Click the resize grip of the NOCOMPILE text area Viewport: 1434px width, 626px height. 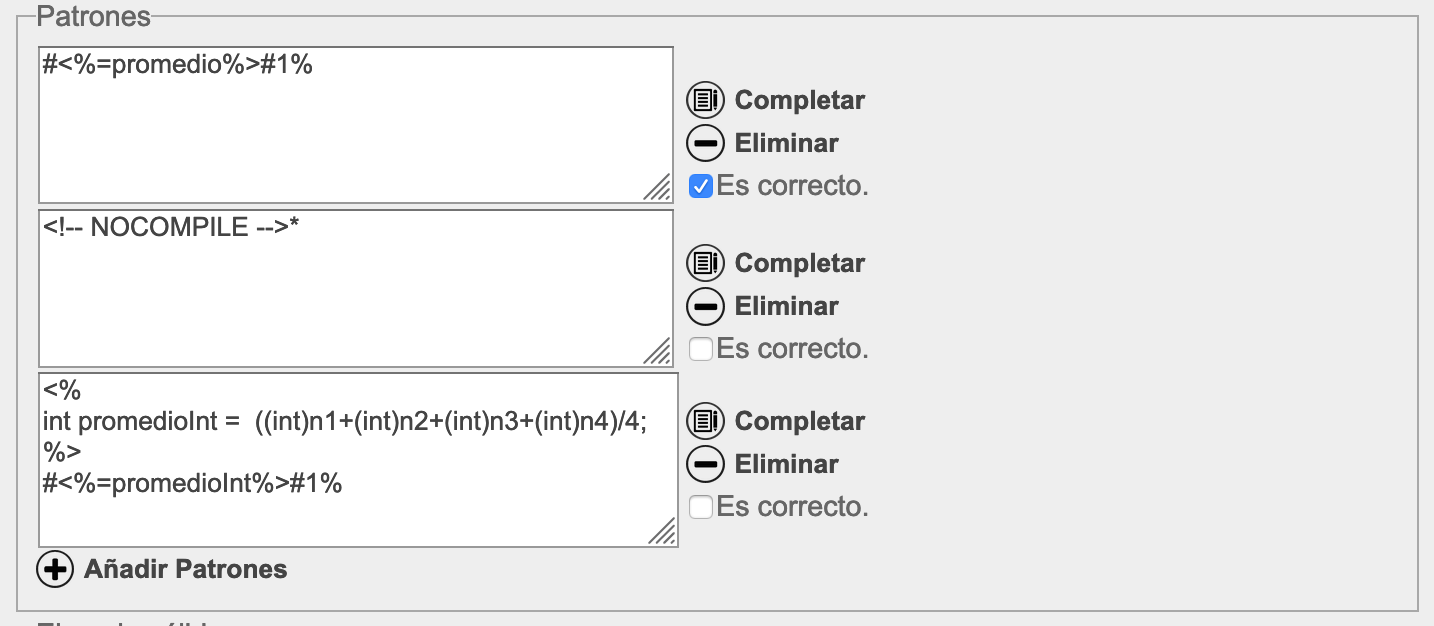pos(659,353)
